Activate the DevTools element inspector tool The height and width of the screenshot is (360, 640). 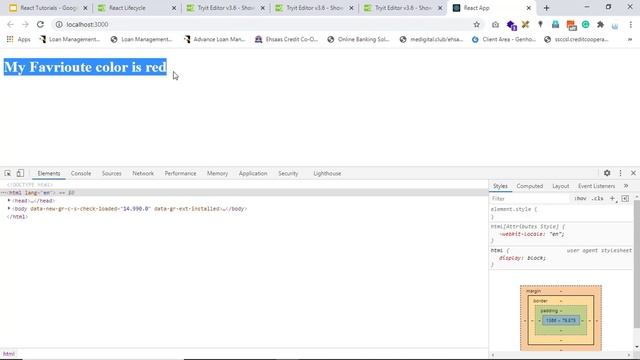pos(8,173)
